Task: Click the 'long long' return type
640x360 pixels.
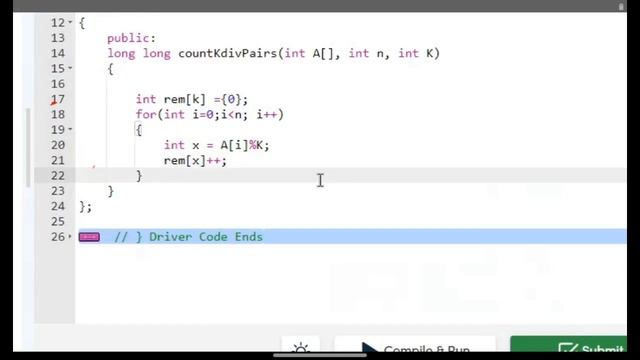Action: (x=139, y=53)
